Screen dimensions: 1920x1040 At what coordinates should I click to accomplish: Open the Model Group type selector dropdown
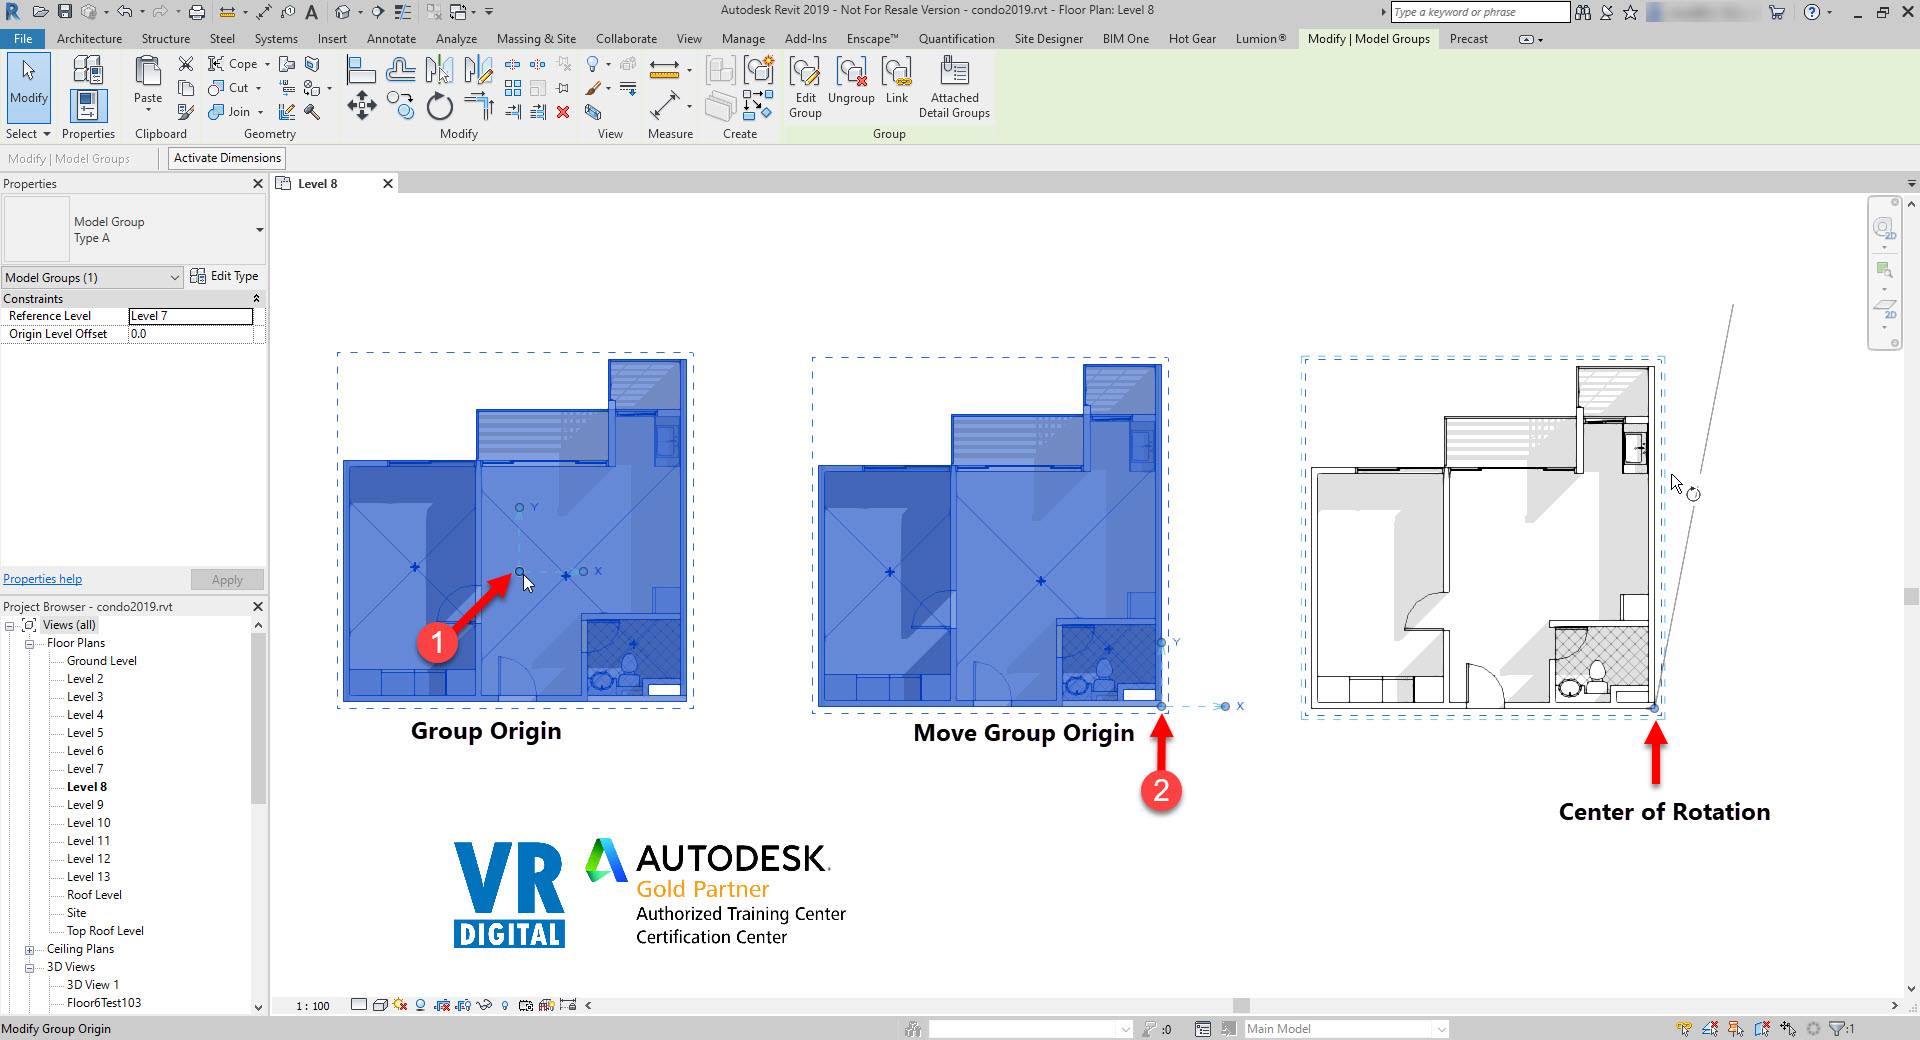tap(259, 230)
